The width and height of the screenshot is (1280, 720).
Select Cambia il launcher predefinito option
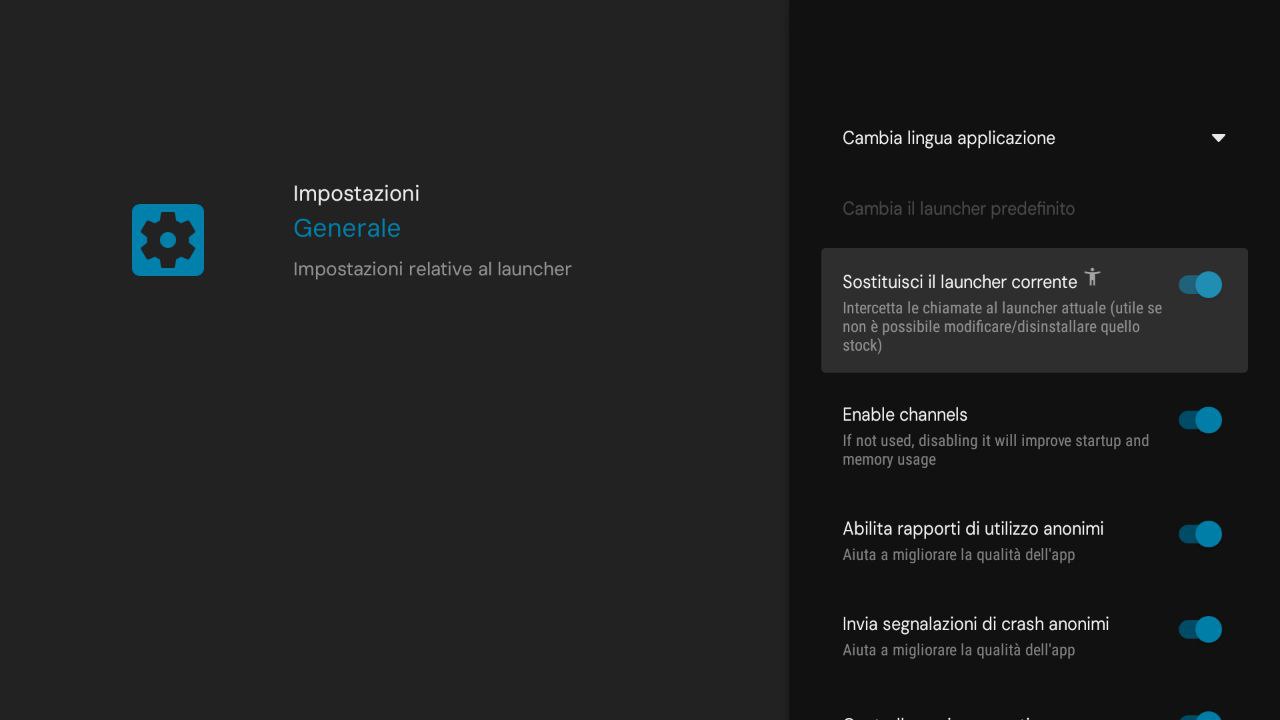958,209
